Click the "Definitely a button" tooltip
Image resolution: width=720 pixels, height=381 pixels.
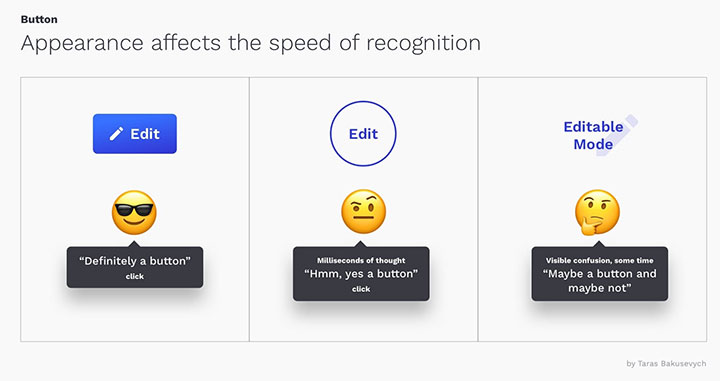135,267
